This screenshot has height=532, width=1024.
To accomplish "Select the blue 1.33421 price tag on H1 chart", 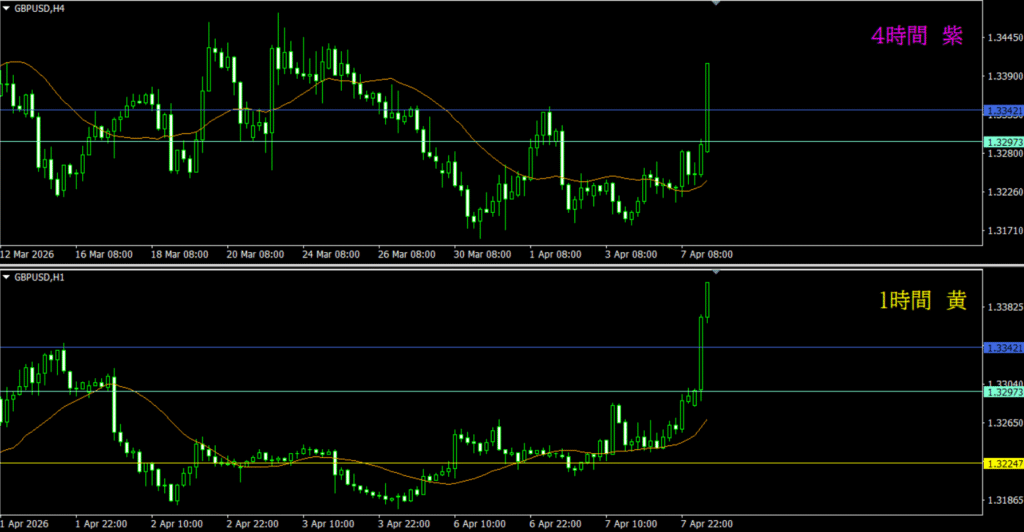I will pyautogui.click(x=1003, y=348).
